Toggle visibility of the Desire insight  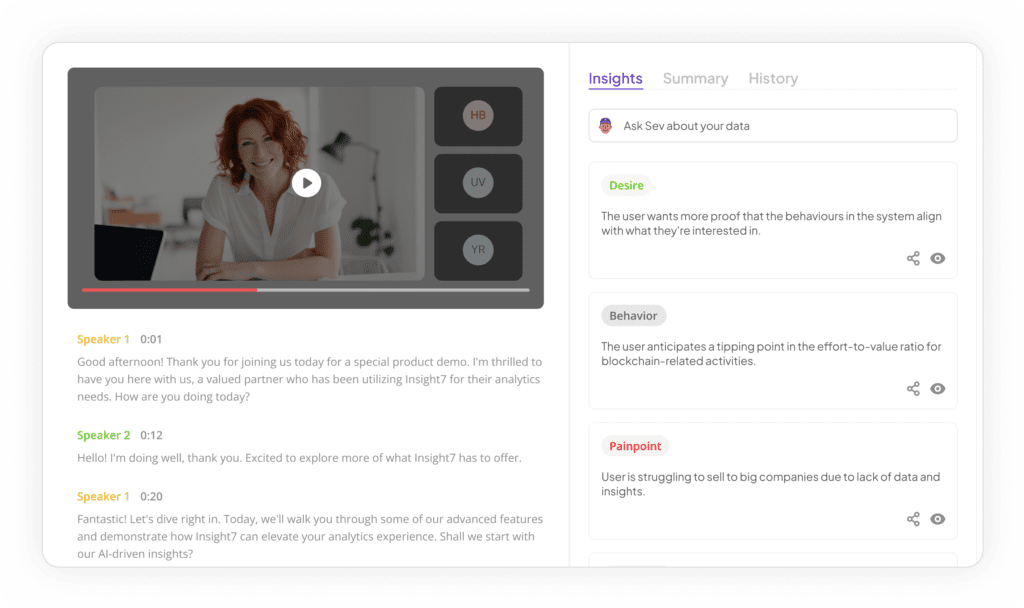click(938, 258)
